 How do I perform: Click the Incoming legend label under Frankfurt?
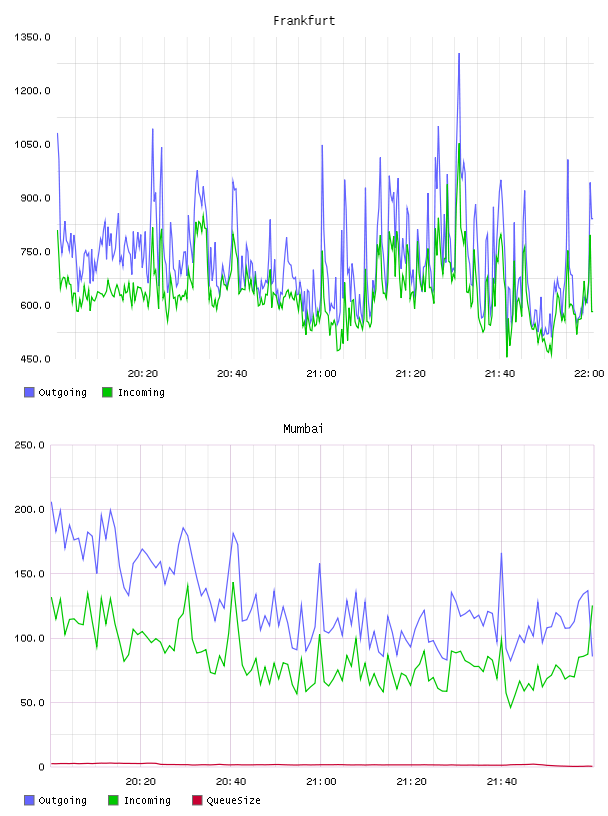141,392
